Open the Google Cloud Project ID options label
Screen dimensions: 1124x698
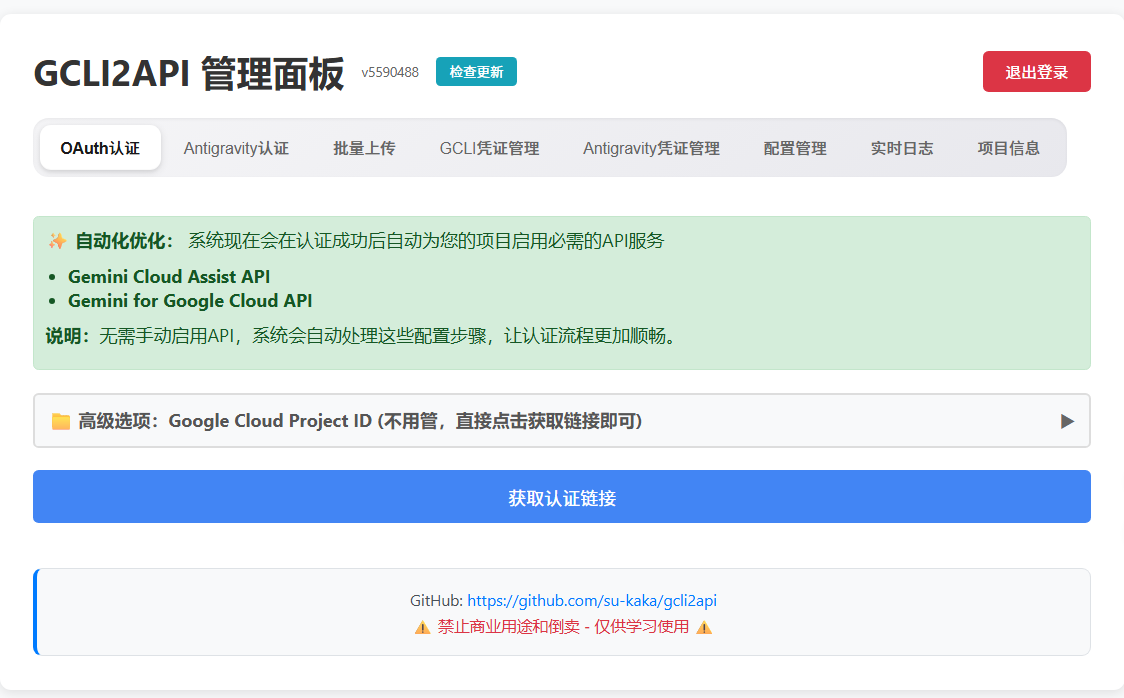pyautogui.click(x=360, y=421)
